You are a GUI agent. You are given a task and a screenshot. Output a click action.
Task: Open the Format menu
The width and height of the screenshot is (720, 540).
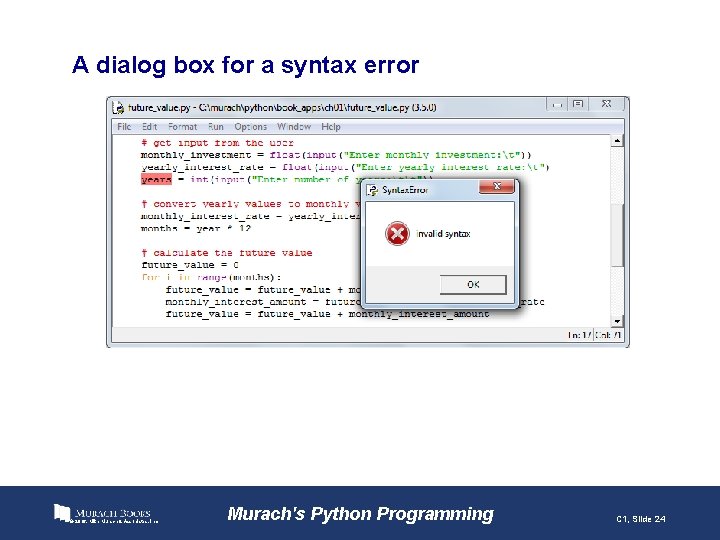pyautogui.click(x=182, y=127)
